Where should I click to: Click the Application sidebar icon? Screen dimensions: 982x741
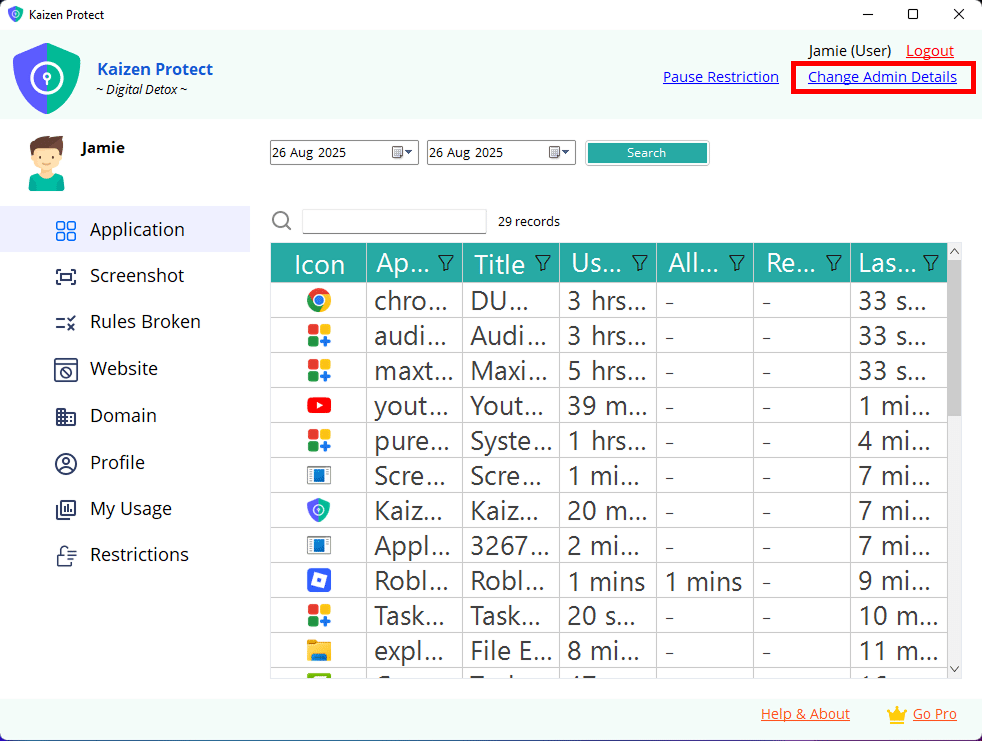66,231
